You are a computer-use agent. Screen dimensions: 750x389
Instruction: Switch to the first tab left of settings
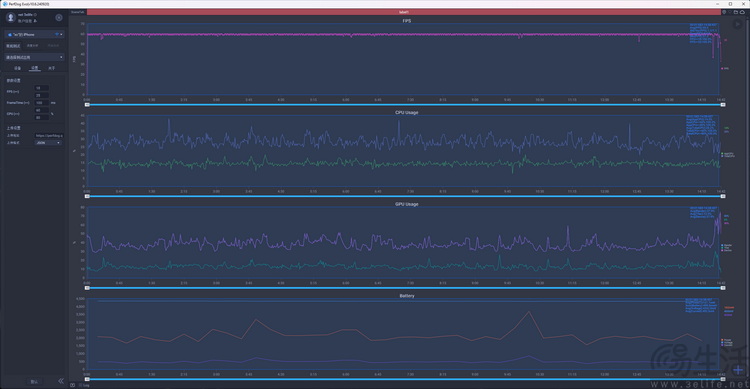(x=17, y=68)
